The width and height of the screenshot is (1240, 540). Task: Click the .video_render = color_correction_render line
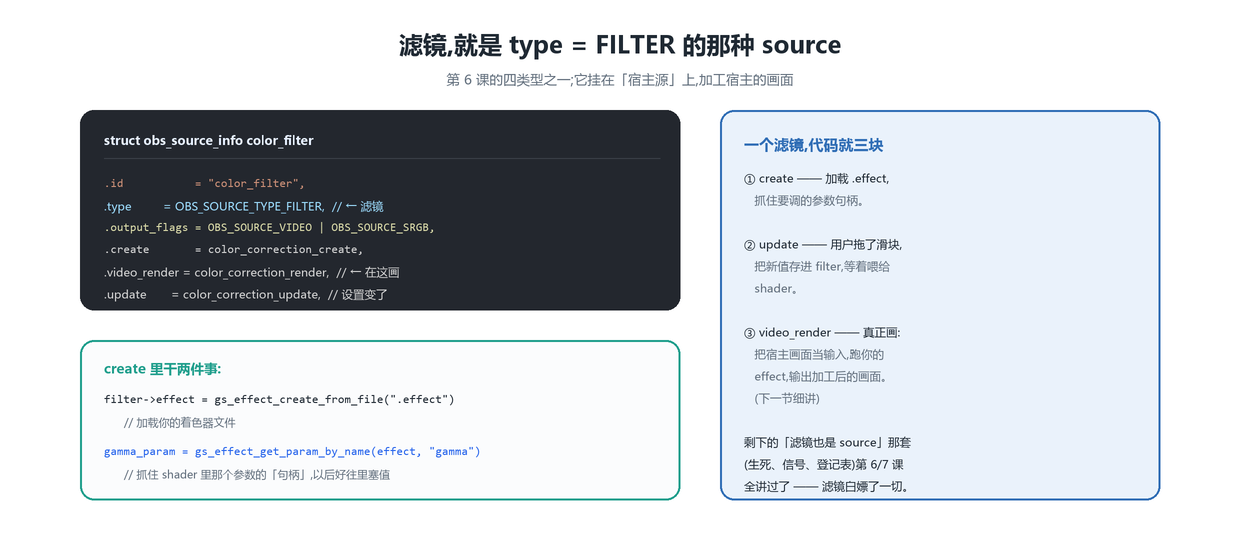(x=252, y=272)
